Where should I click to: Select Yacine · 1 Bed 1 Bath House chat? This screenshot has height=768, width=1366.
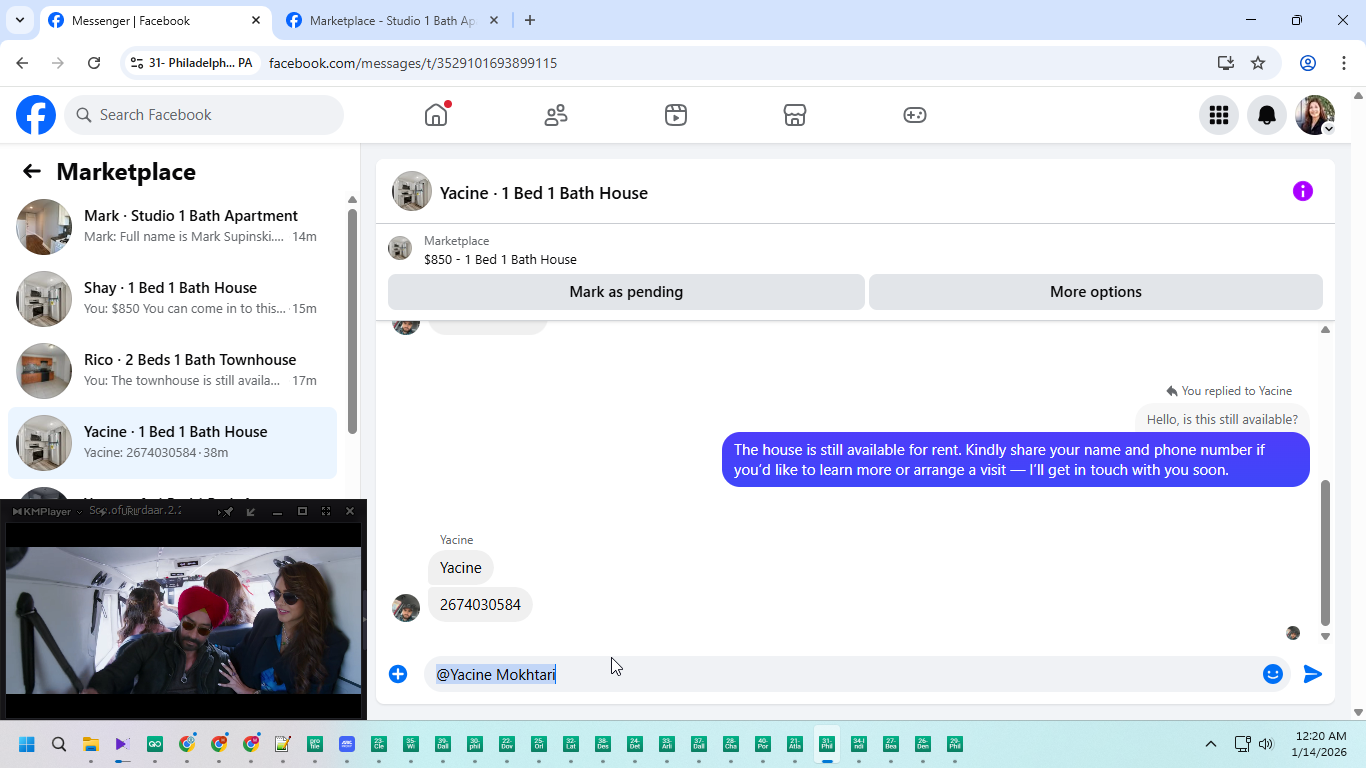[x=173, y=443]
